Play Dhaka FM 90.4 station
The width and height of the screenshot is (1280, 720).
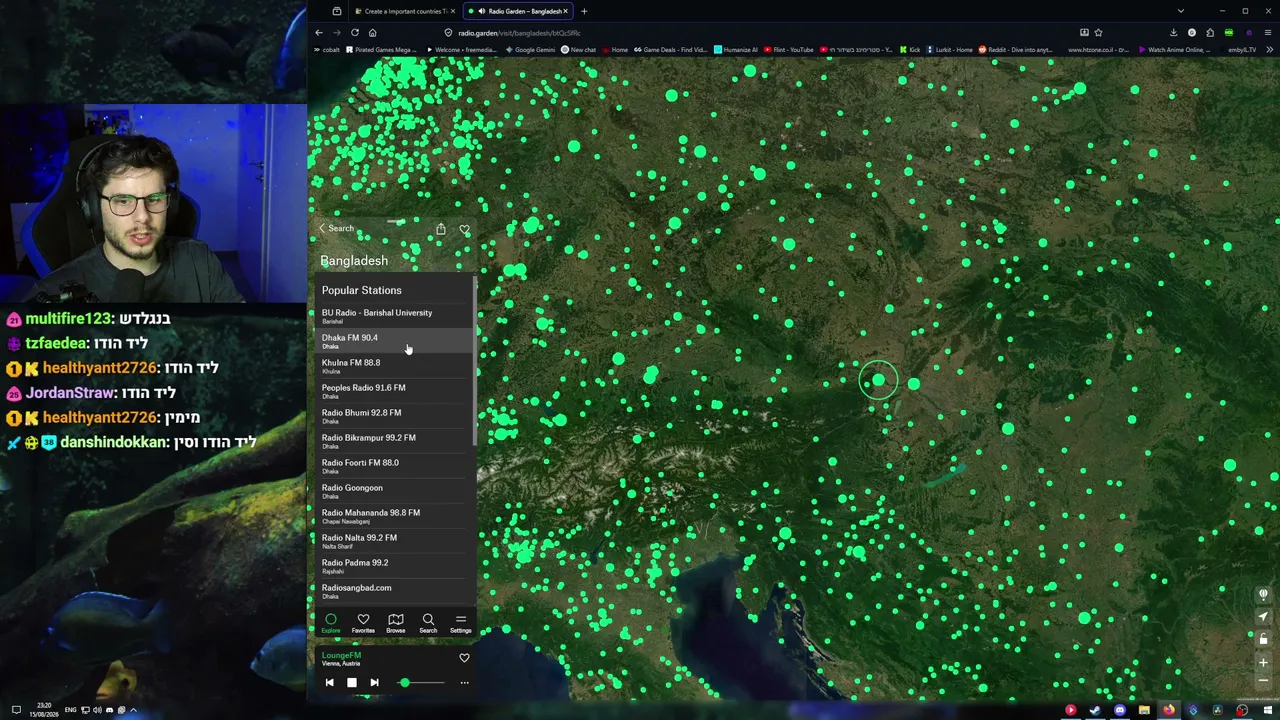[x=394, y=341]
